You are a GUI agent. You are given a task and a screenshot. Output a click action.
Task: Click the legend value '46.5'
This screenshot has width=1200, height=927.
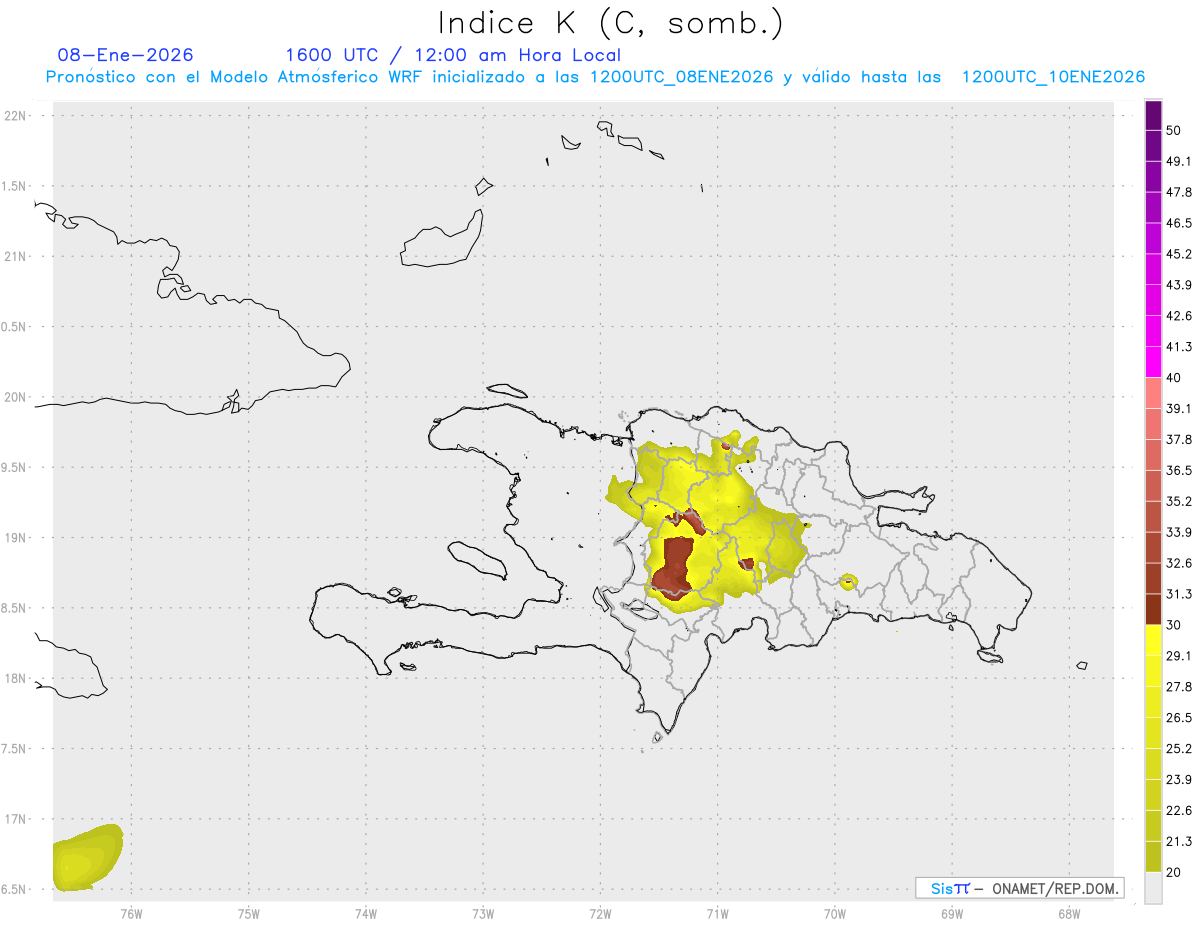click(x=1179, y=223)
